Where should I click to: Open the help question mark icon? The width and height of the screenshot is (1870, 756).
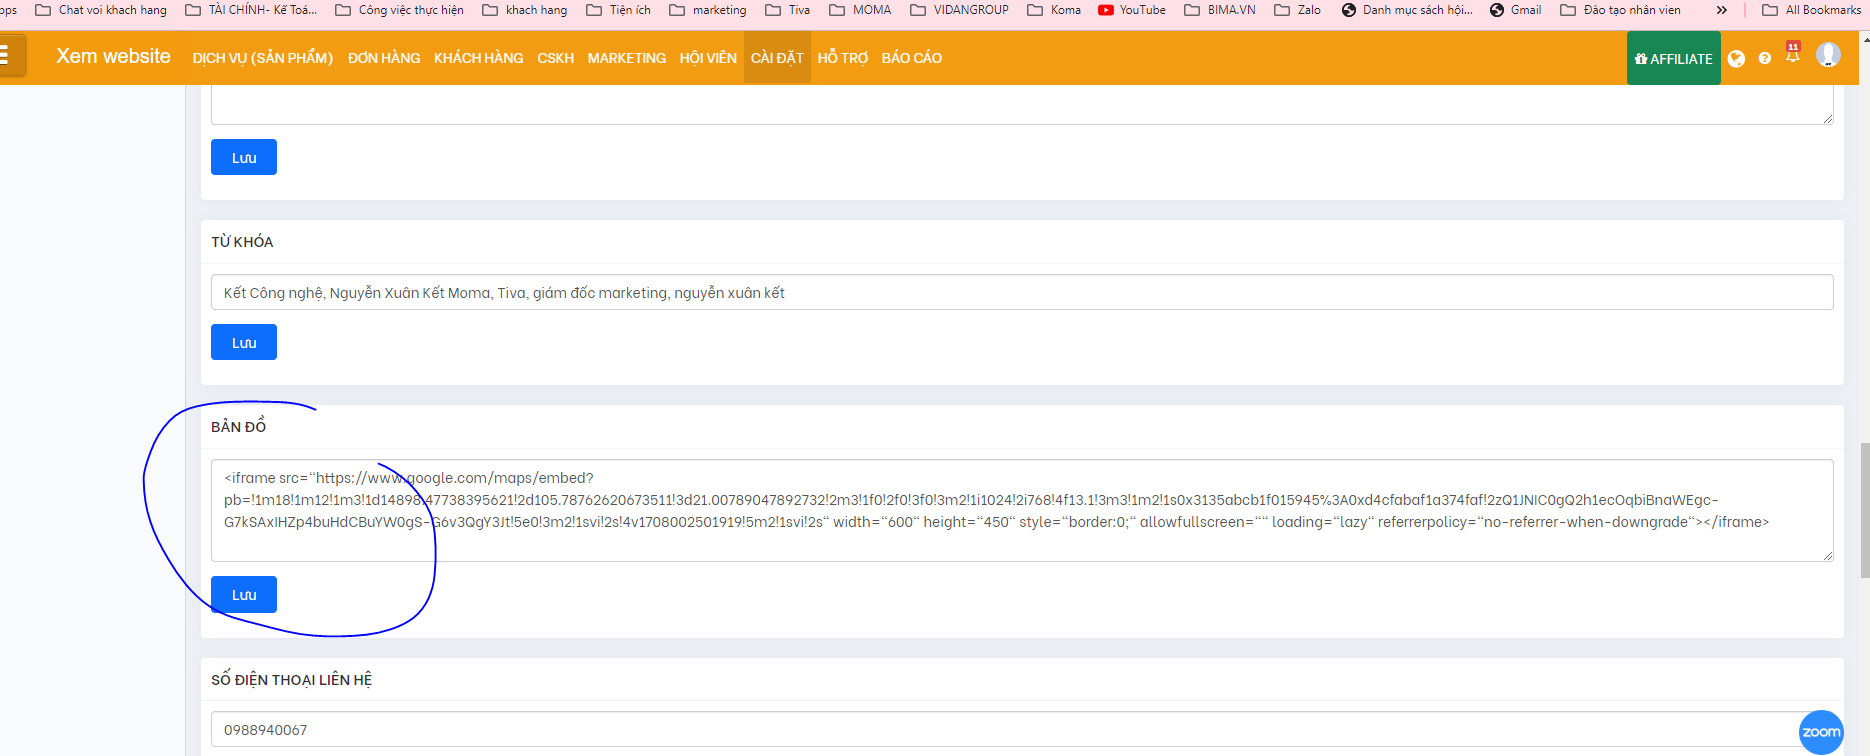[x=1765, y=59]
